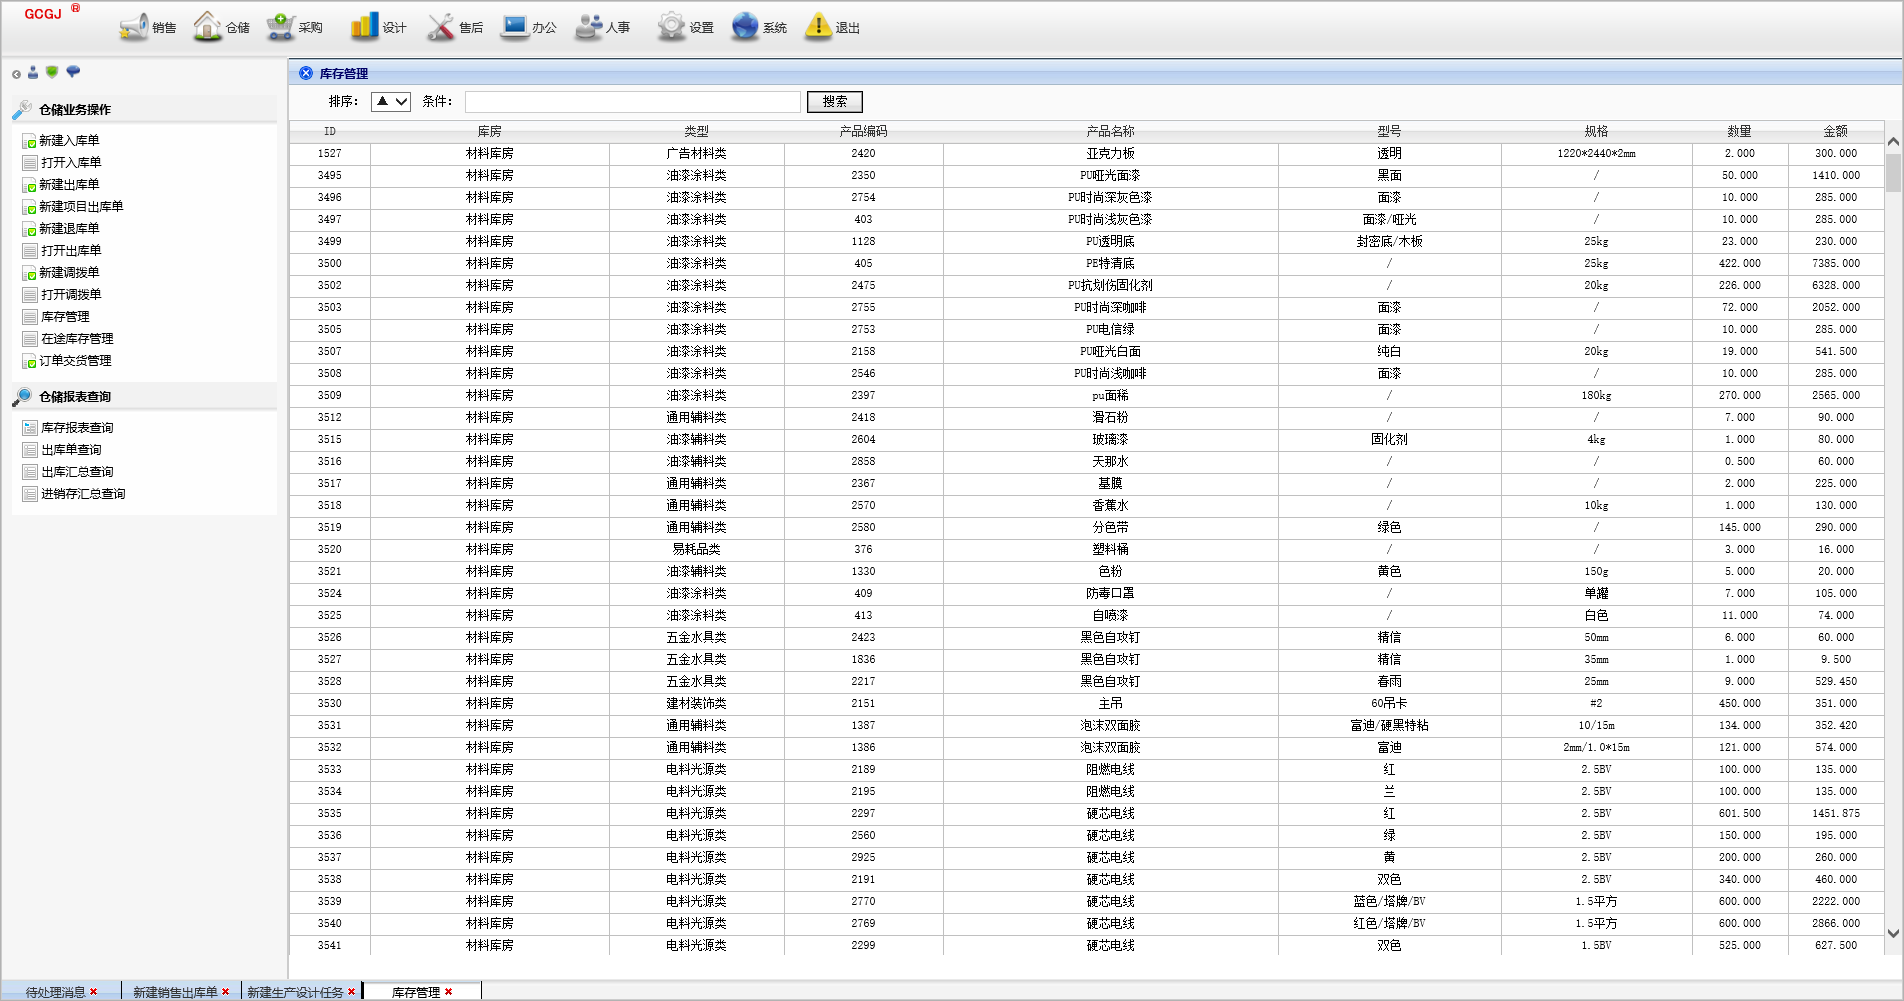
Task: Collapse the 仓储报表查询 section header
Action: click(75, 397)
